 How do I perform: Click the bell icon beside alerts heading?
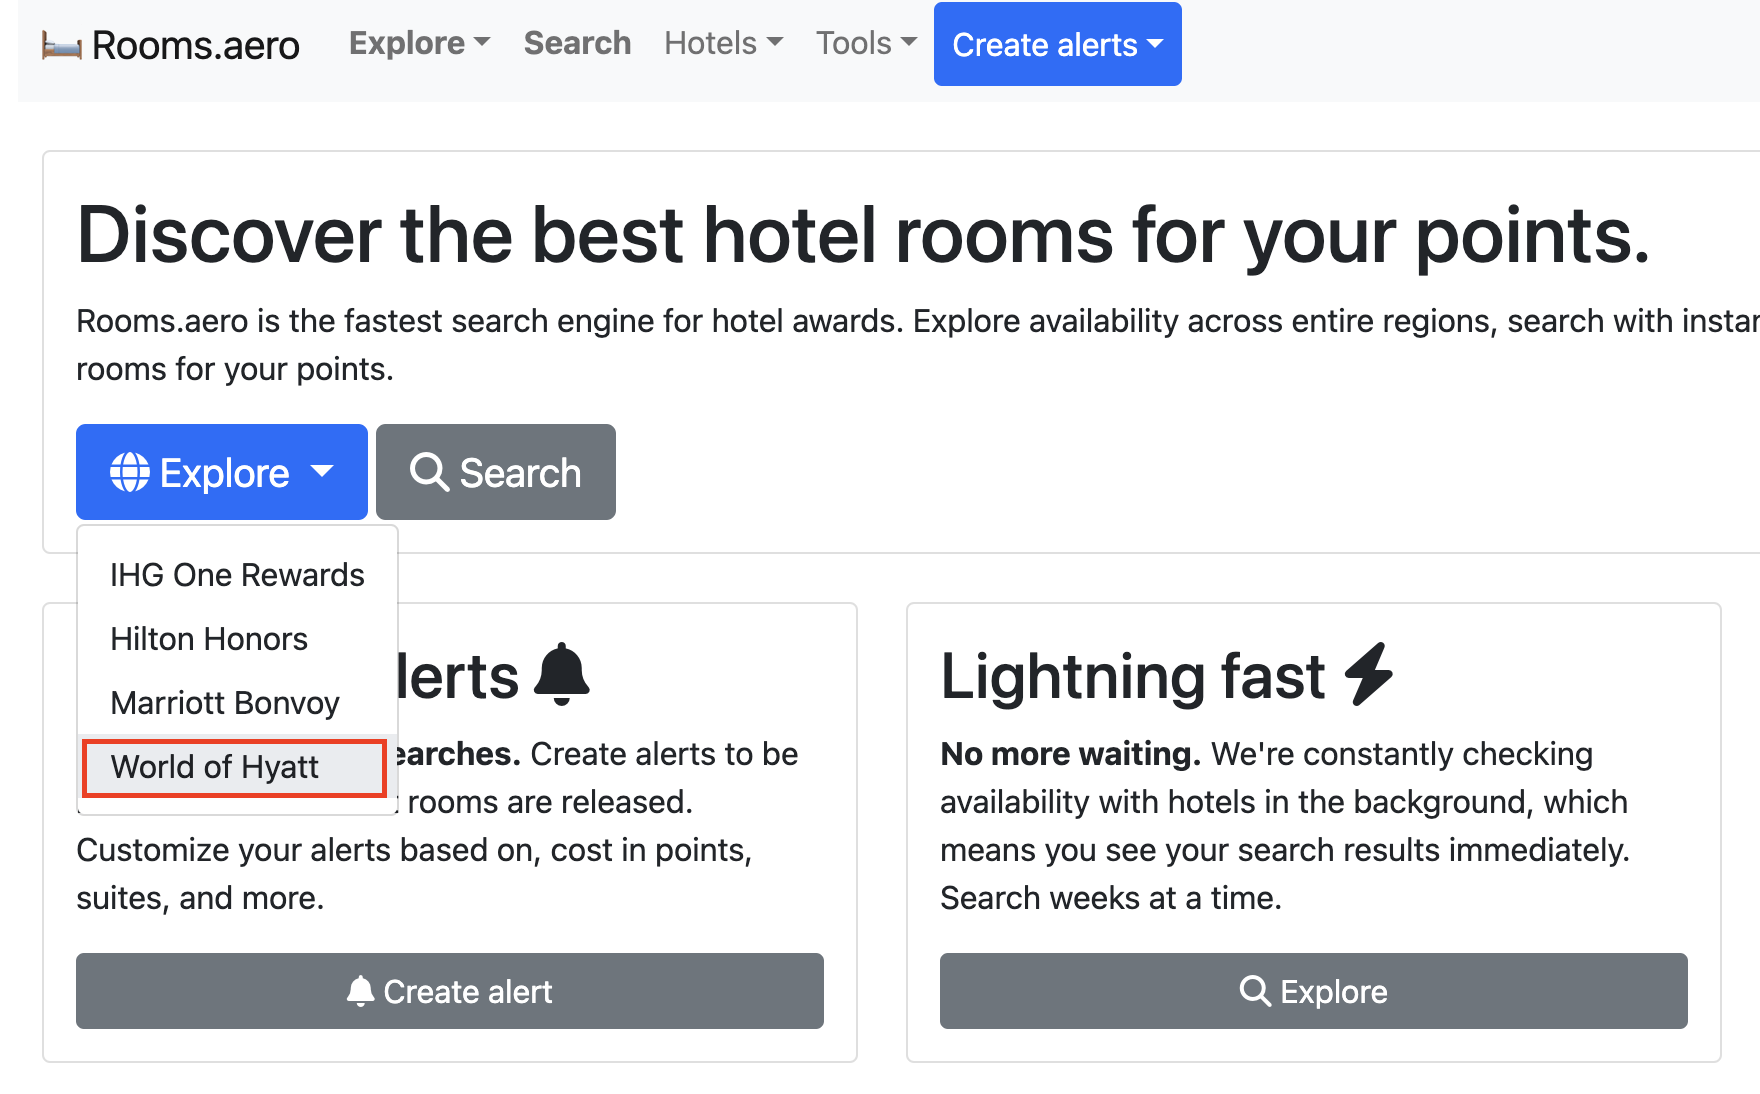(x=562, y=674)
